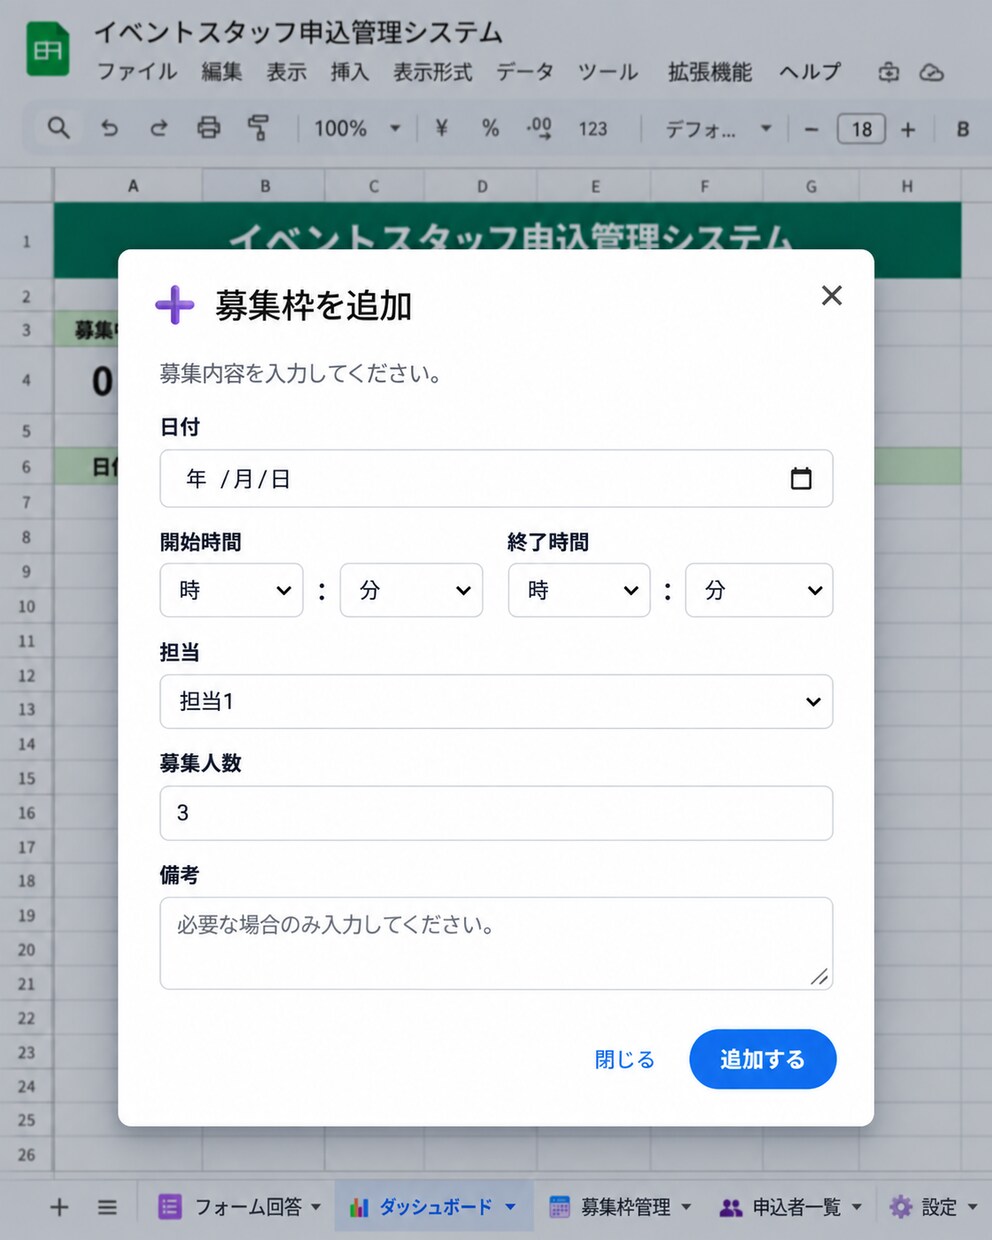Viewport: 992px width, 1240px height.
Task: Add a new sheet with plus
Action: click(59, 1207)
